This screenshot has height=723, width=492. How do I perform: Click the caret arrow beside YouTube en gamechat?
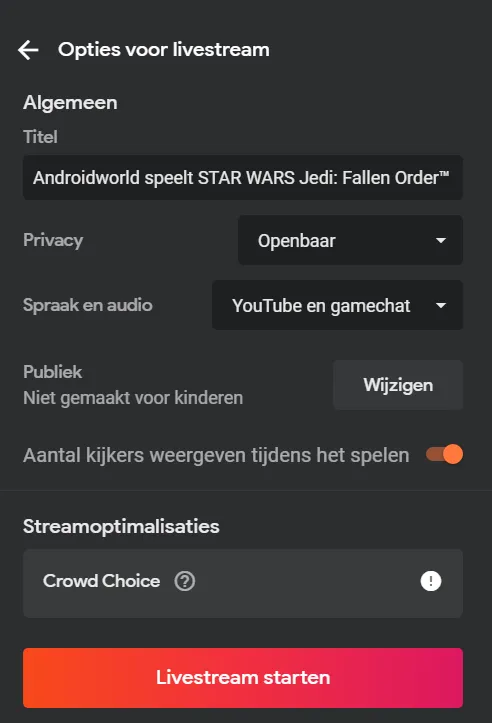point(441,305)
